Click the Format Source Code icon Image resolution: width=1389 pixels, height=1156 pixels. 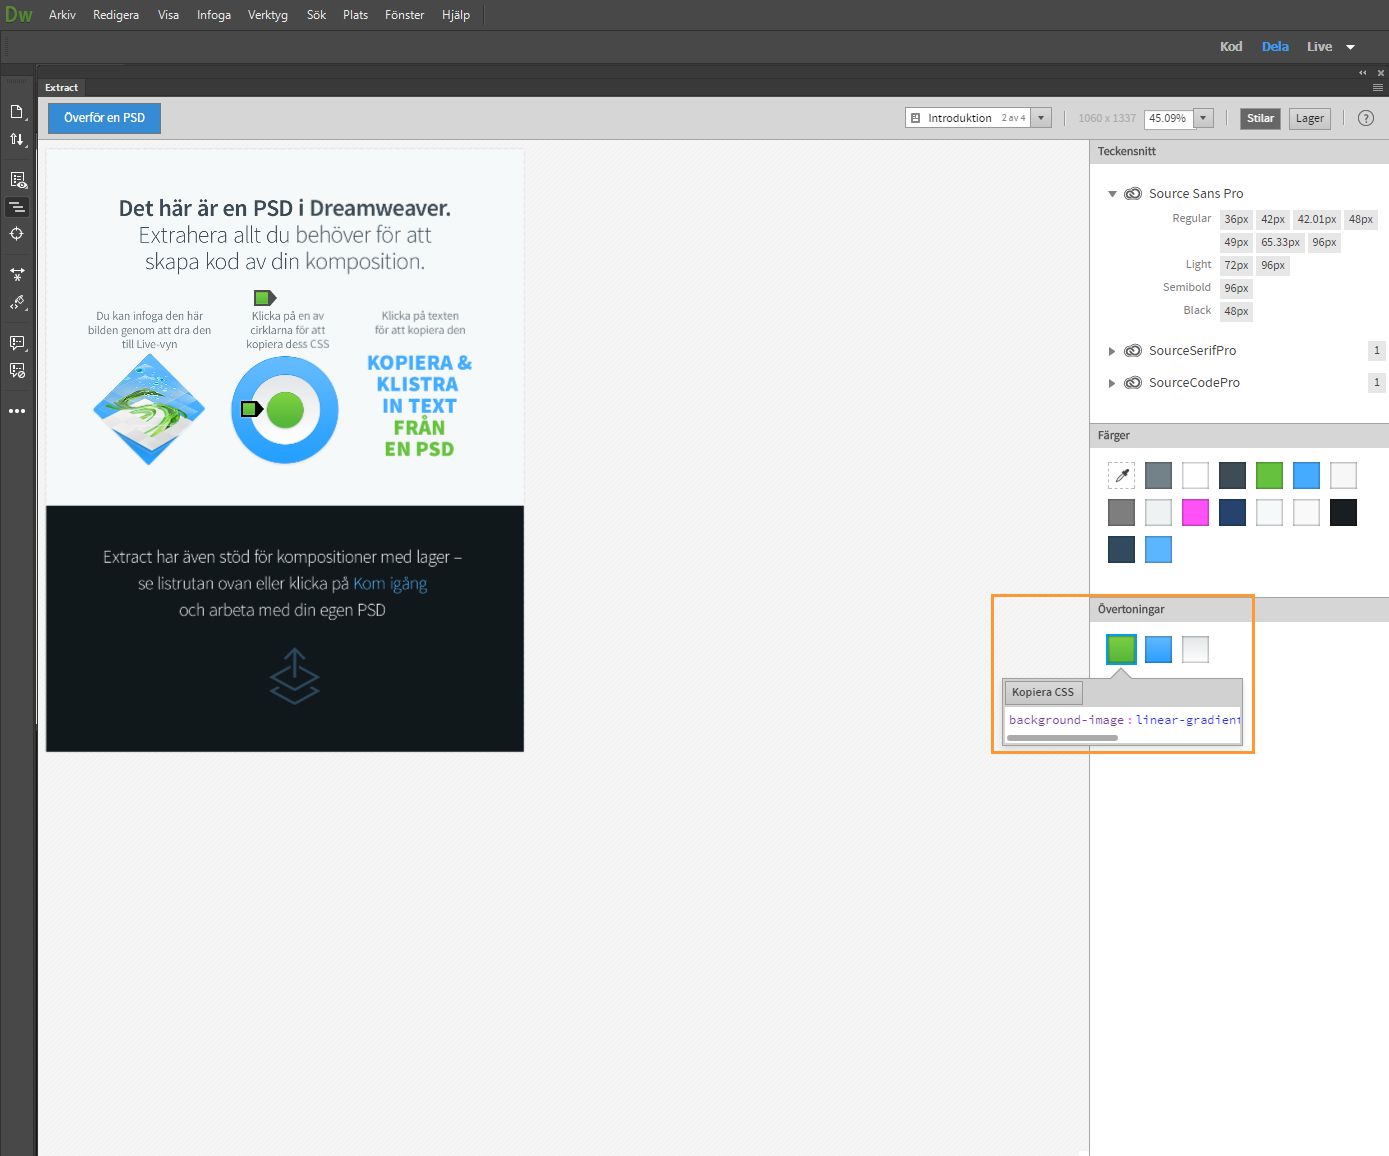pos(17,302)
